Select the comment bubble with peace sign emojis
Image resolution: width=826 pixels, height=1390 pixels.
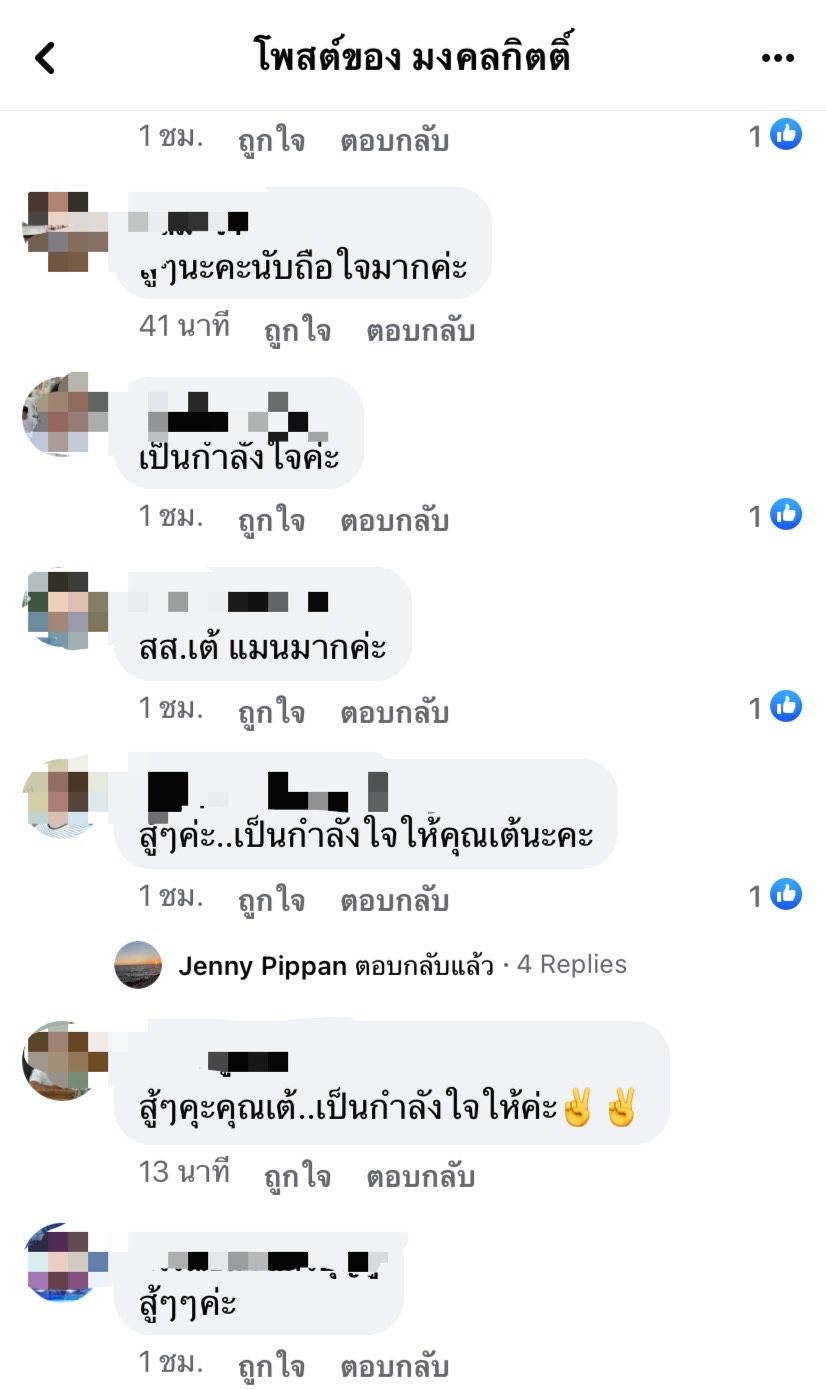click(x=392, y=1083)
